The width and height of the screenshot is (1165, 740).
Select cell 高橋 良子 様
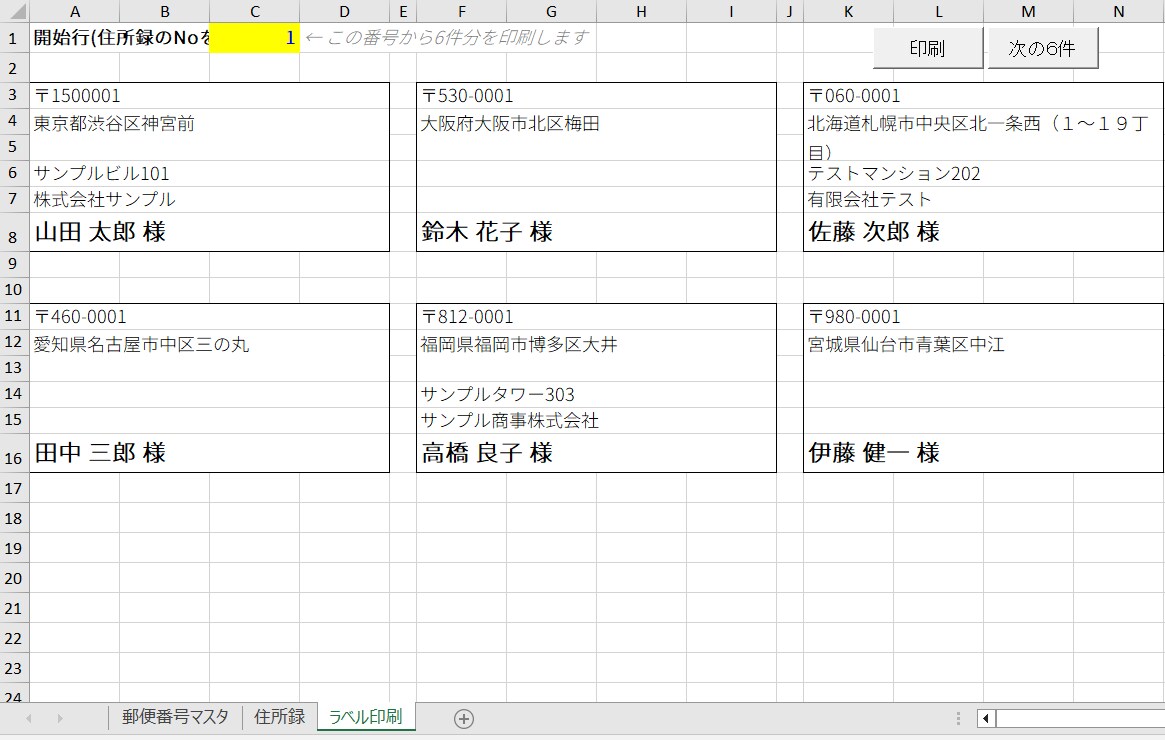tap(597, 452)
